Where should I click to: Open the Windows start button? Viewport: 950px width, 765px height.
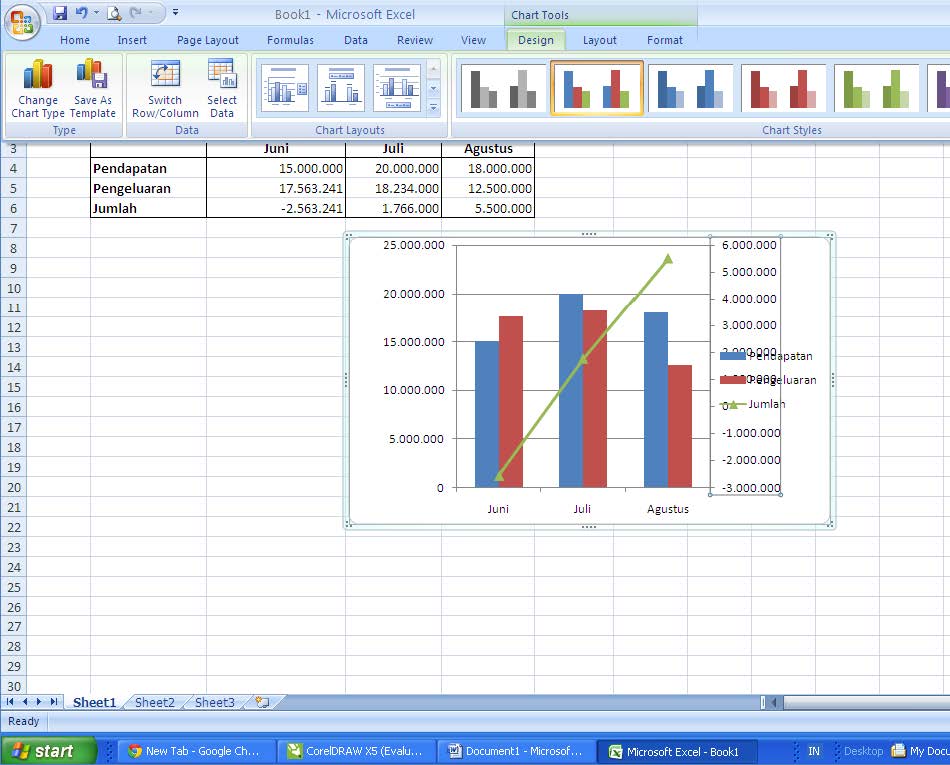[48, 751]
